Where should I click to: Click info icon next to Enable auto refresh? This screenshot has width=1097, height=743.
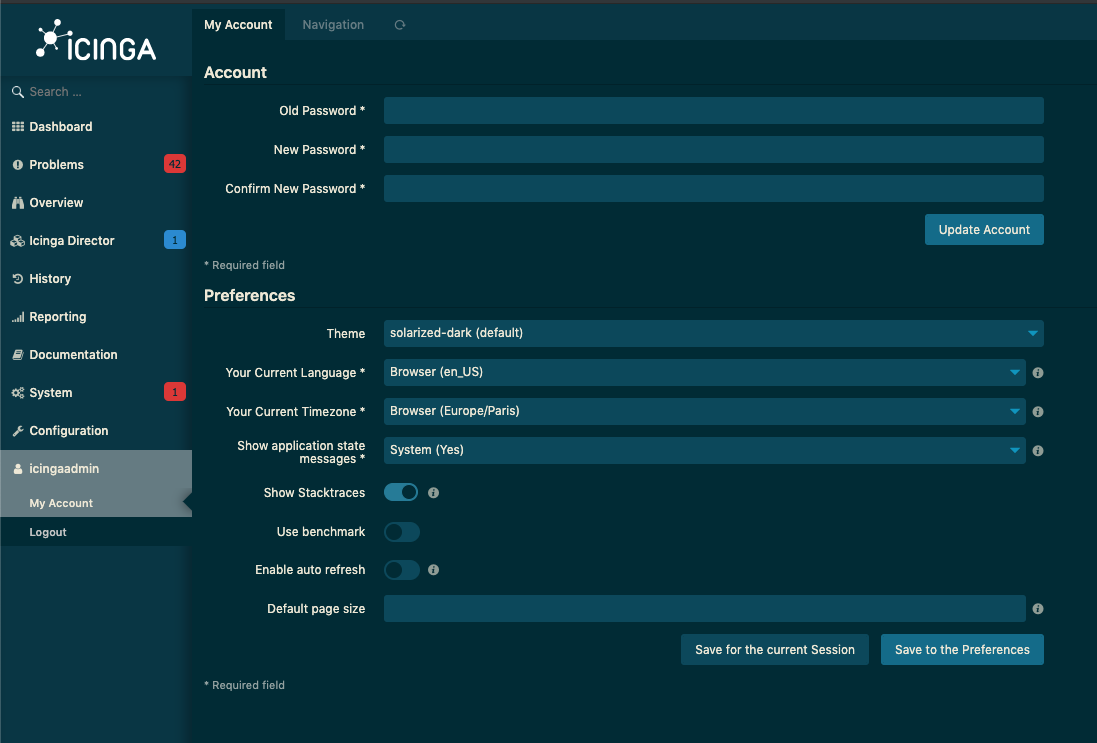(433, 570)
